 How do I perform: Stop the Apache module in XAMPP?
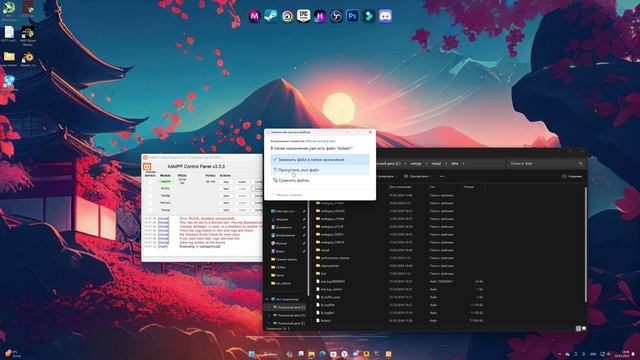click(x=226, y=182)
